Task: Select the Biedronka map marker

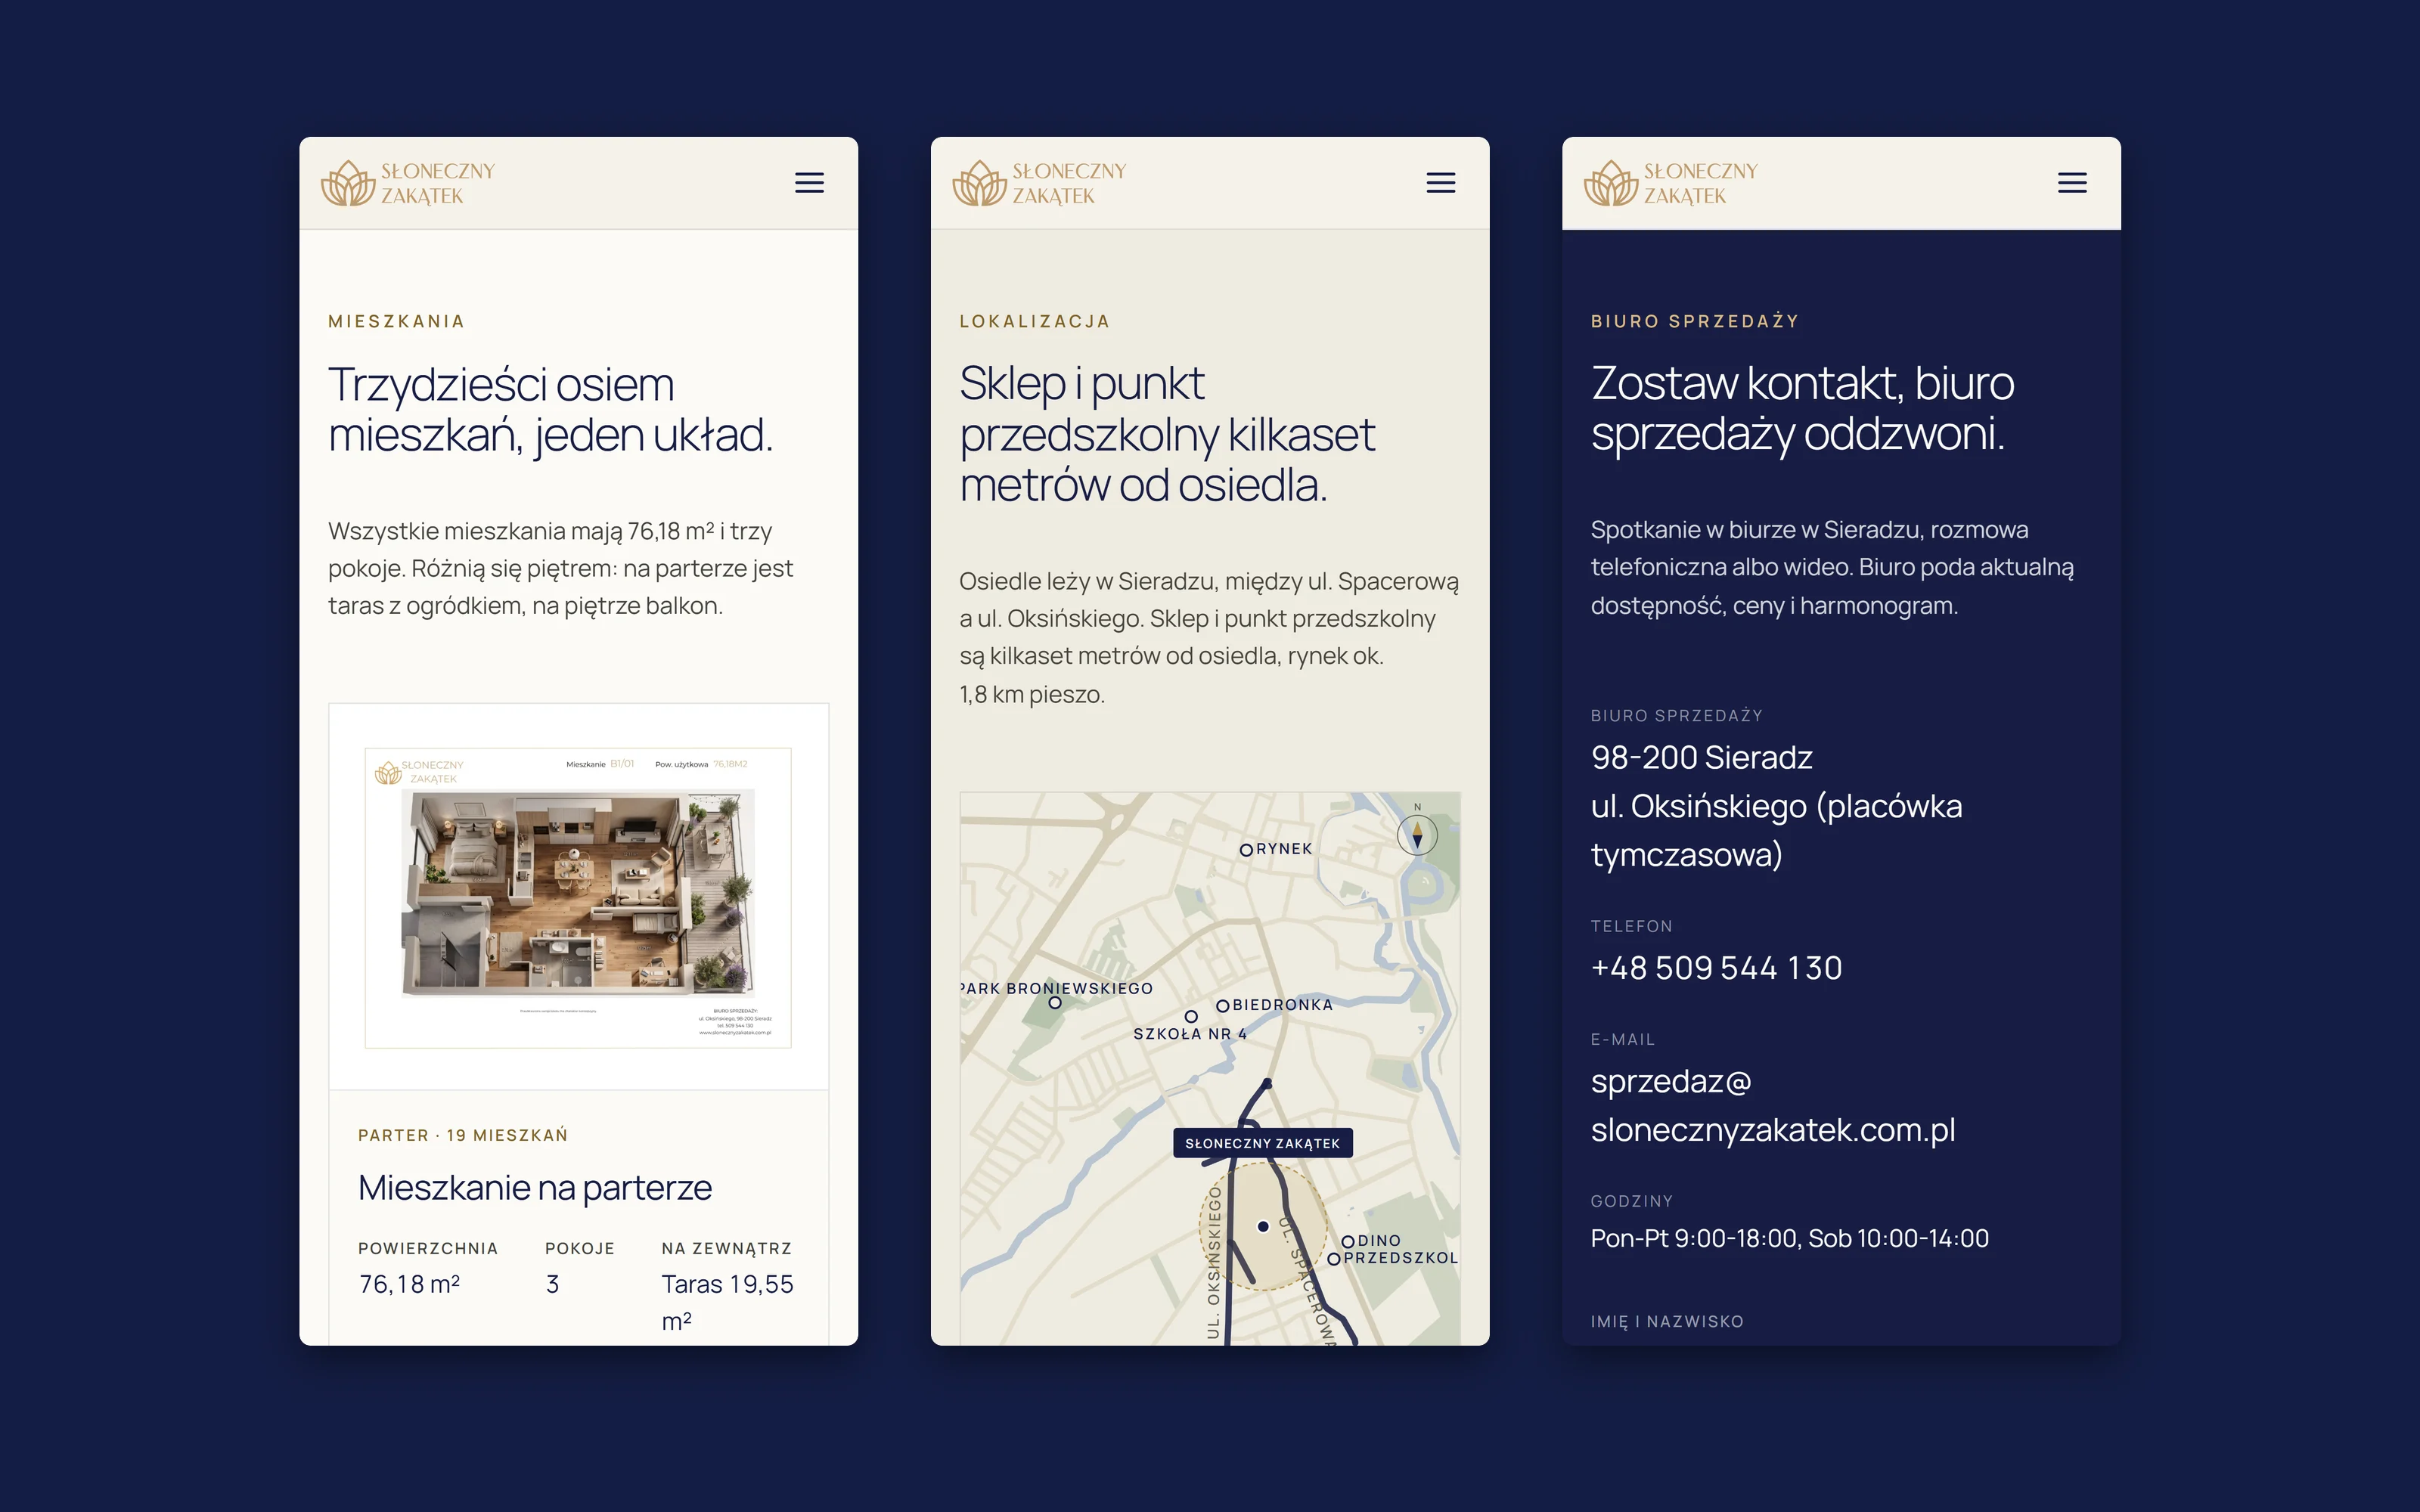Action: tap(1222, 1005)
